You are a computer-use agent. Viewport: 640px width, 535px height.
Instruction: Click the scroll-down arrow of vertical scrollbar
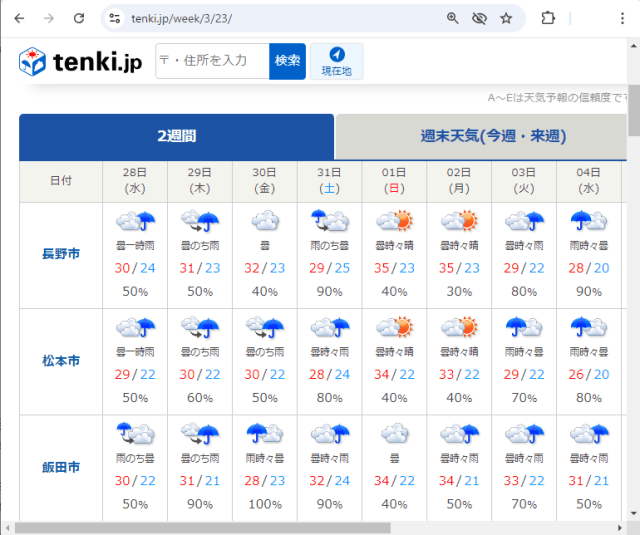pyautogui.click(x=634, y=514)
